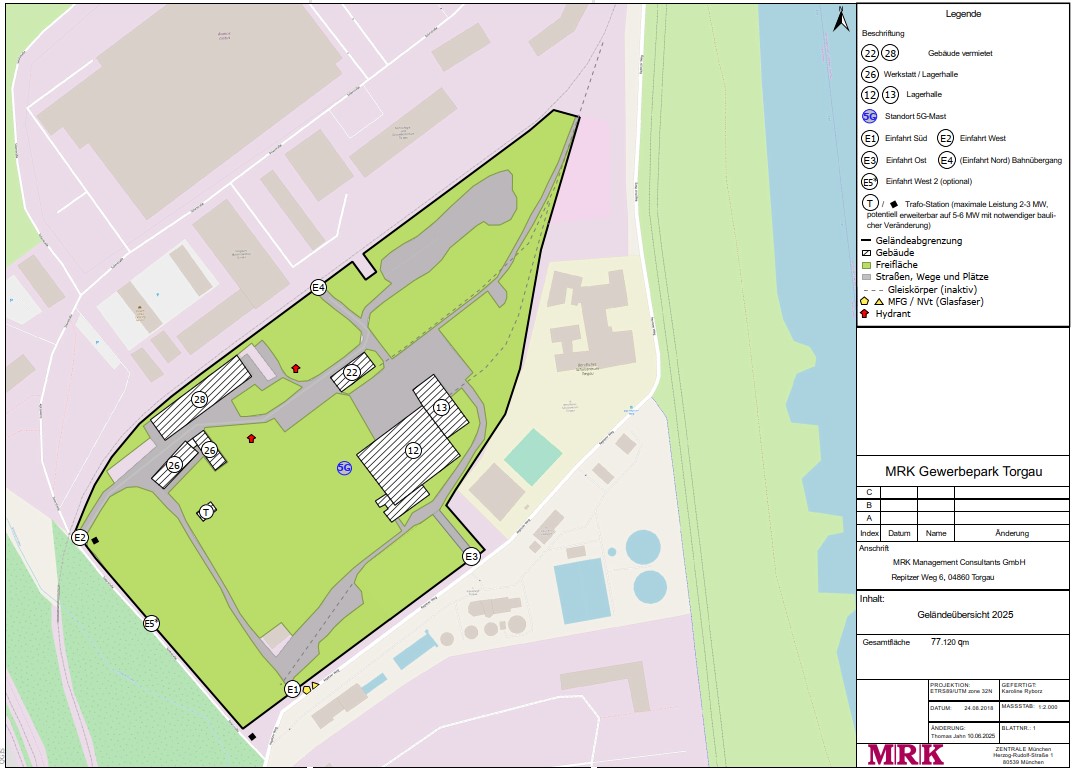Select the blue 5G mast marker on the map
This screenshot has height=770, width=1075.
coord(344,467)
